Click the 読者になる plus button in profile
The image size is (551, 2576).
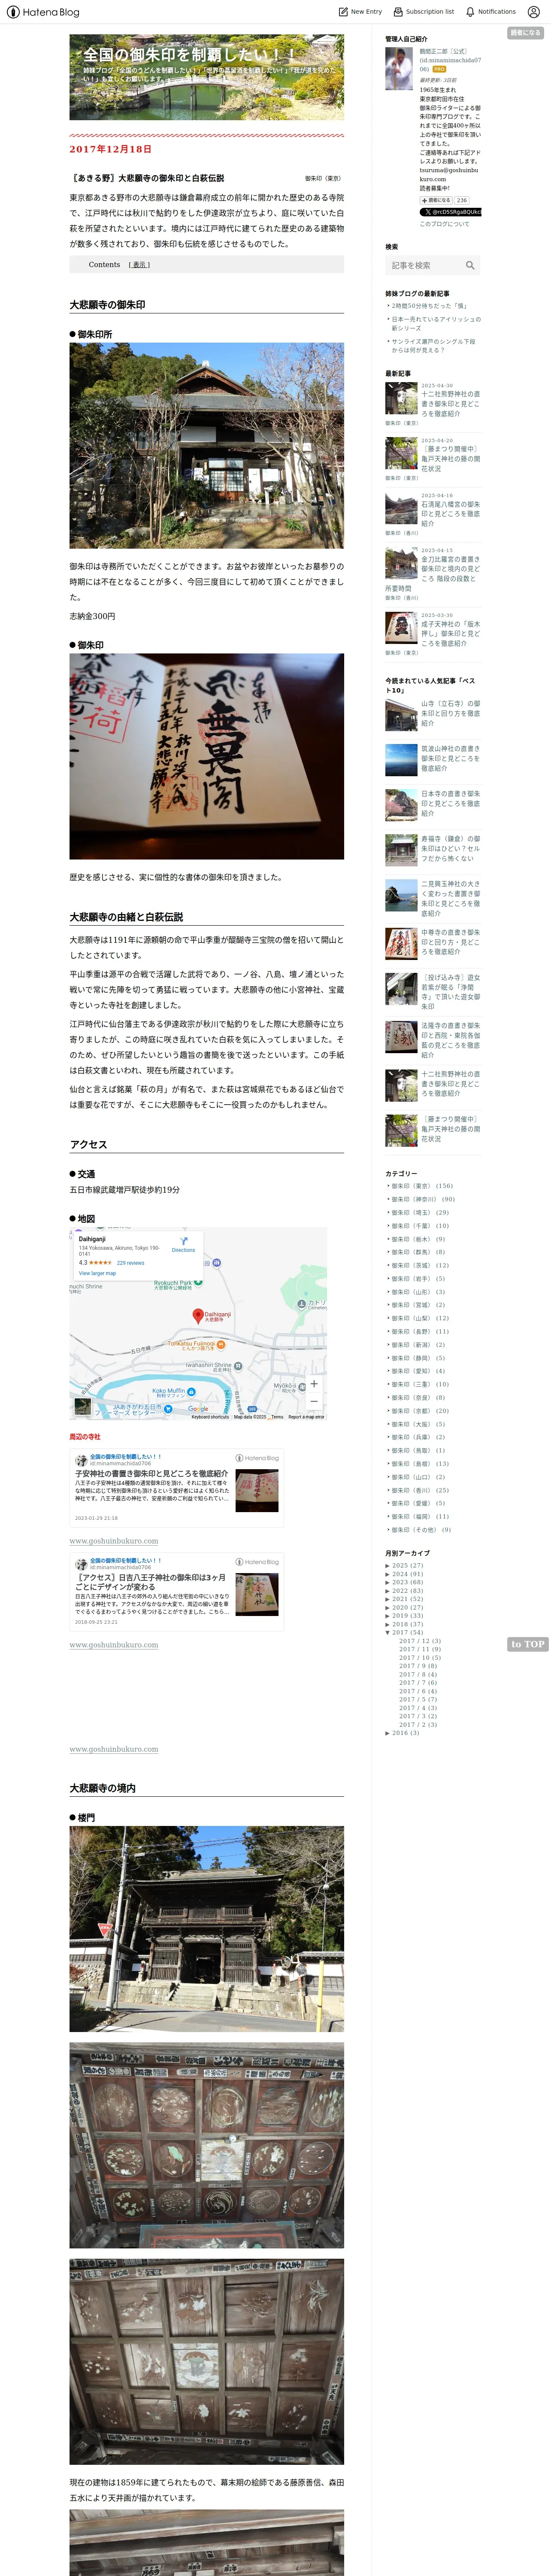pos(436,200)
